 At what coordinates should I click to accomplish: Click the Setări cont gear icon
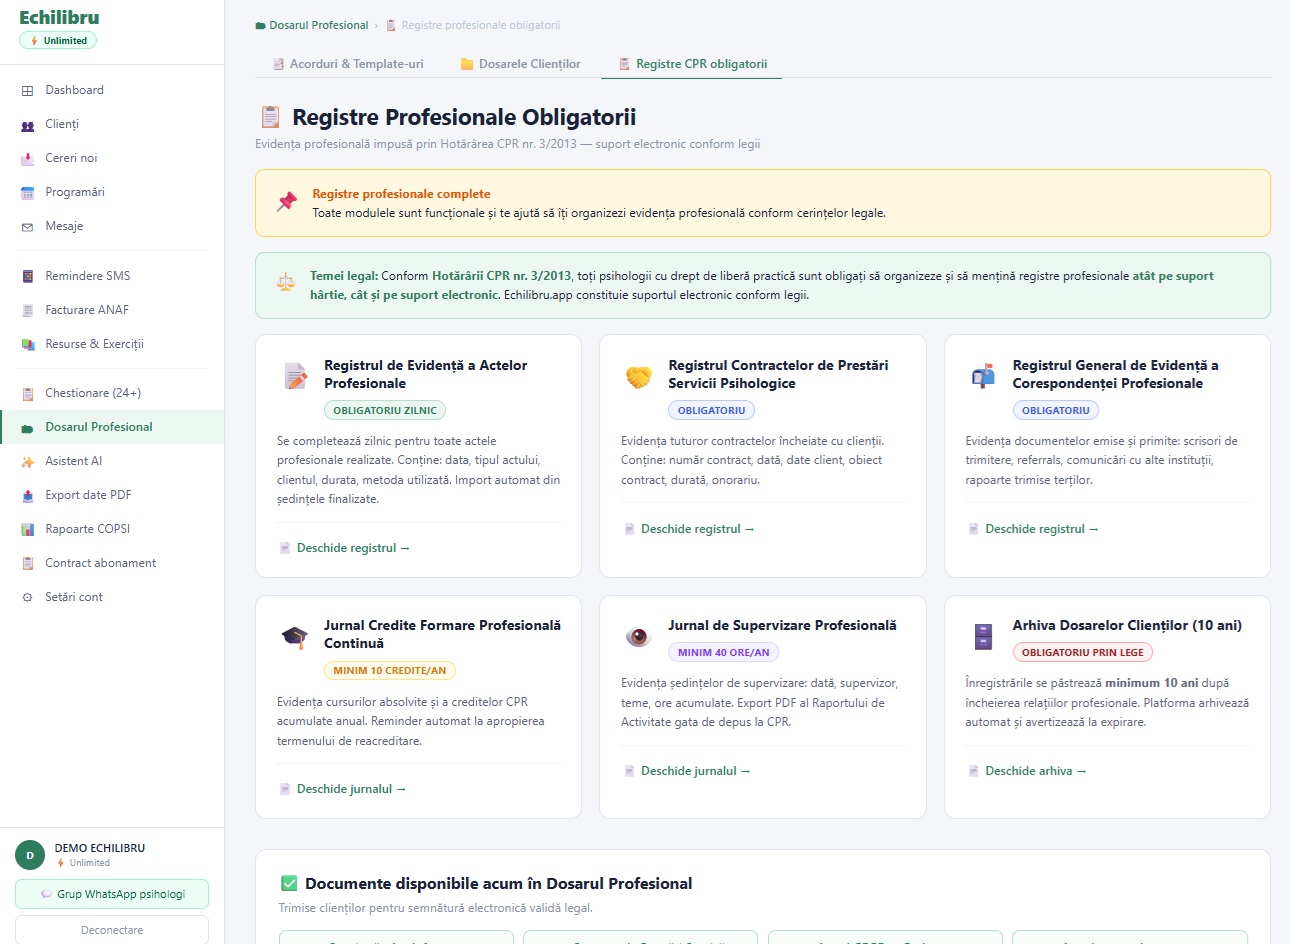28,598
